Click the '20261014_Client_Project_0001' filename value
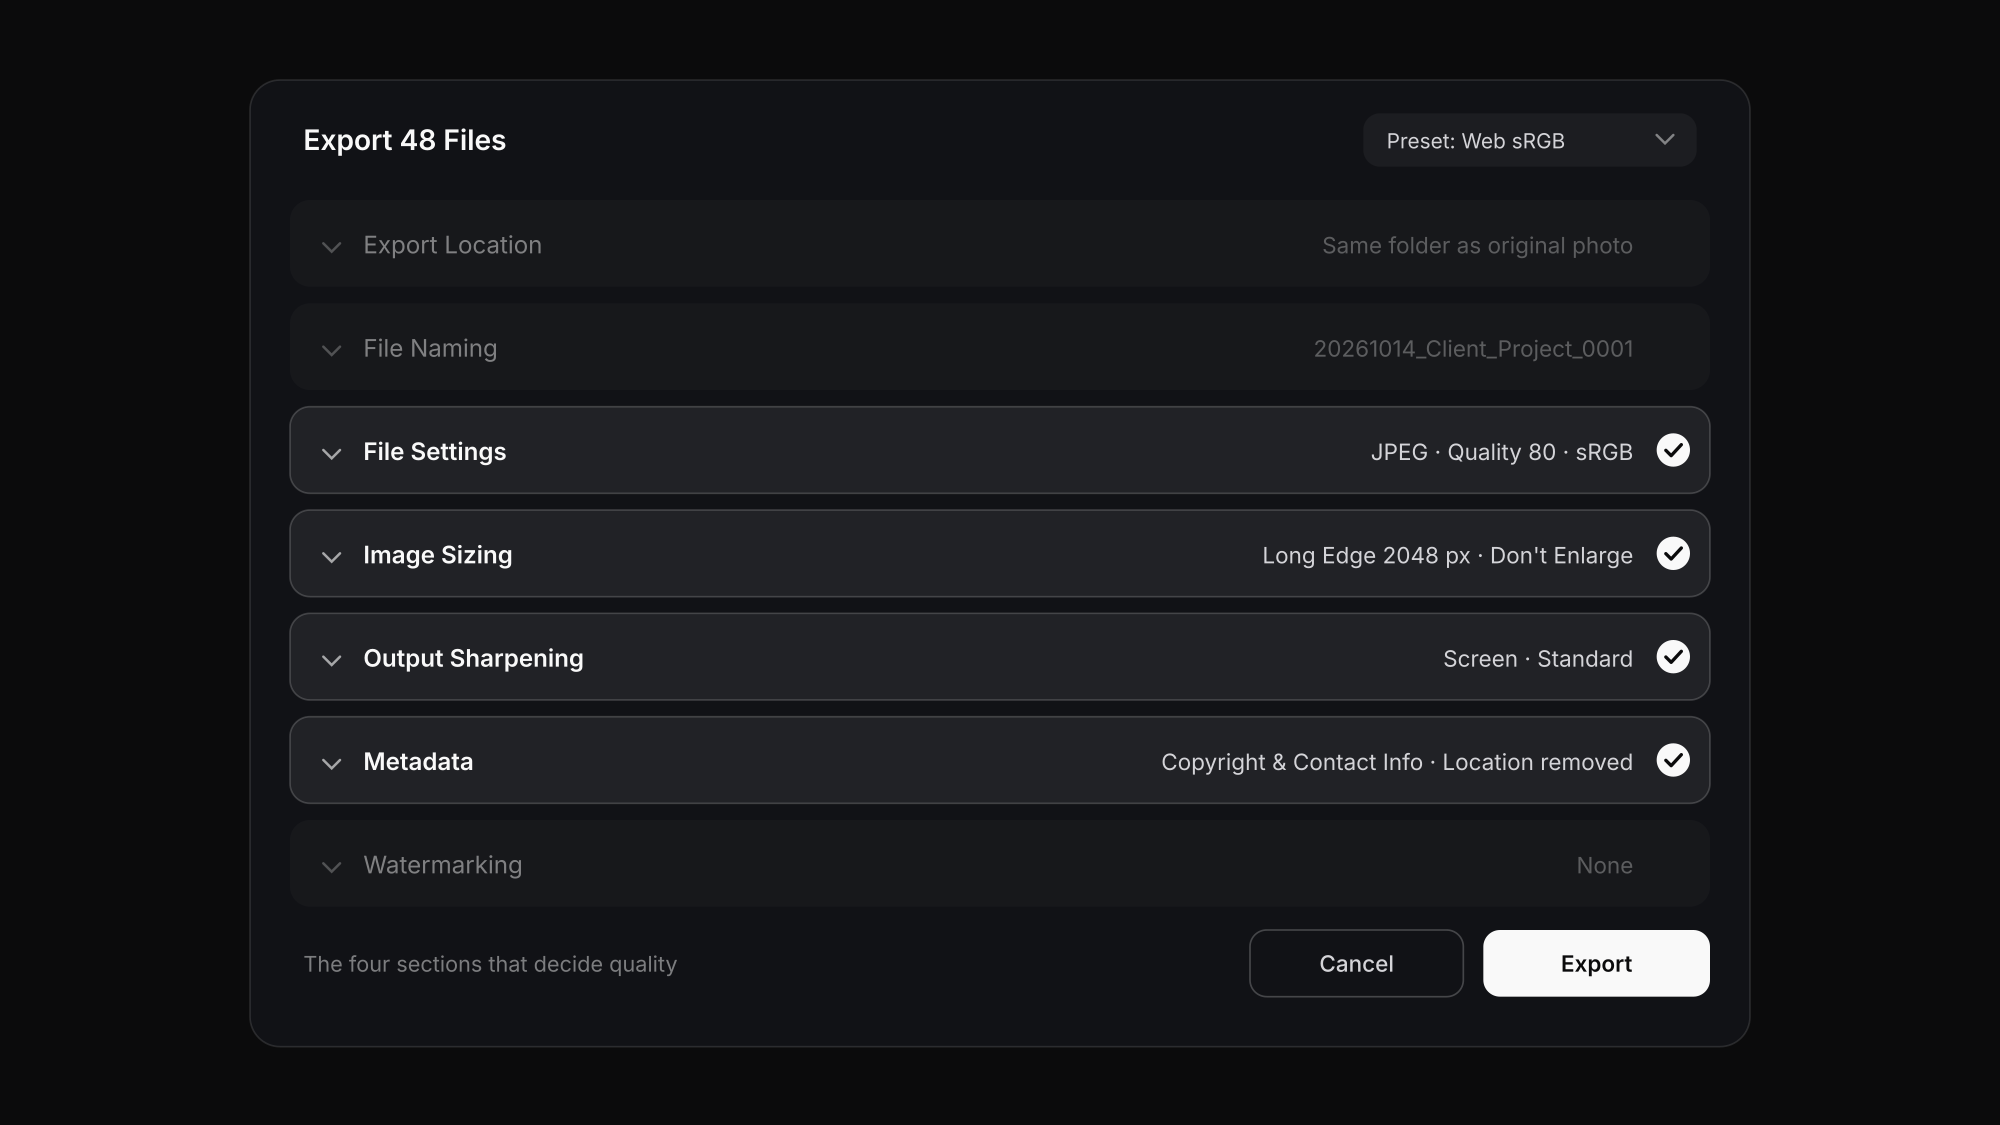2000x1125 pixels. pyautogui.click(x=1473, y=348)
